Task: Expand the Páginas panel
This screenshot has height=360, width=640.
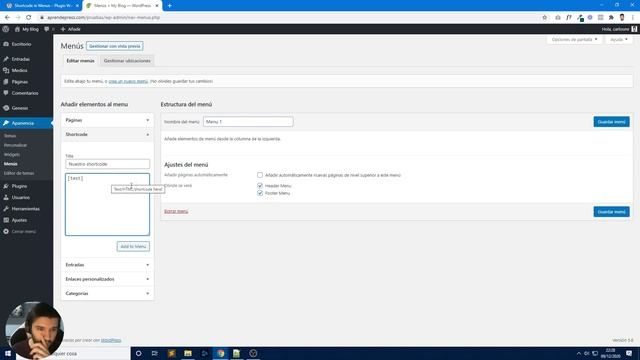Action: click(107, 120)
